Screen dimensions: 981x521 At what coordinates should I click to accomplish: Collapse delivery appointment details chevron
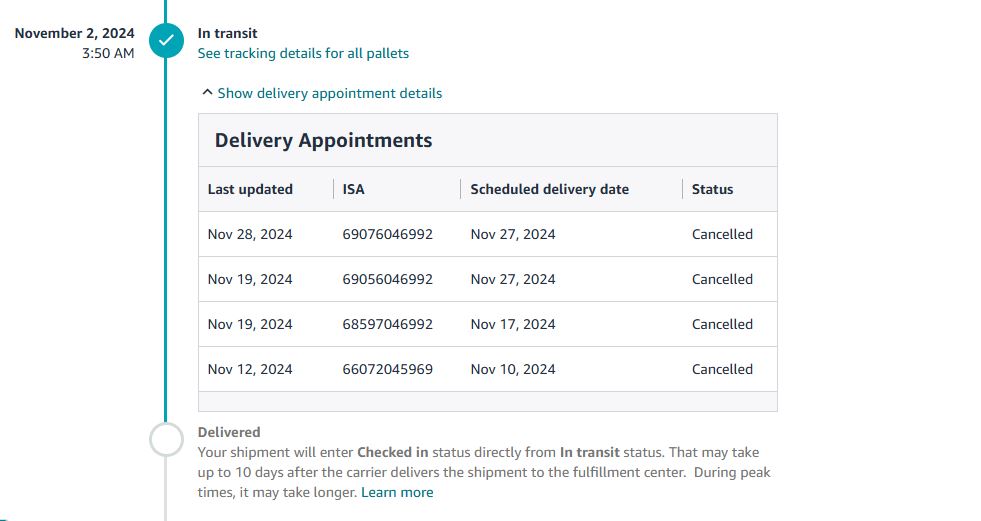(207, 93)
